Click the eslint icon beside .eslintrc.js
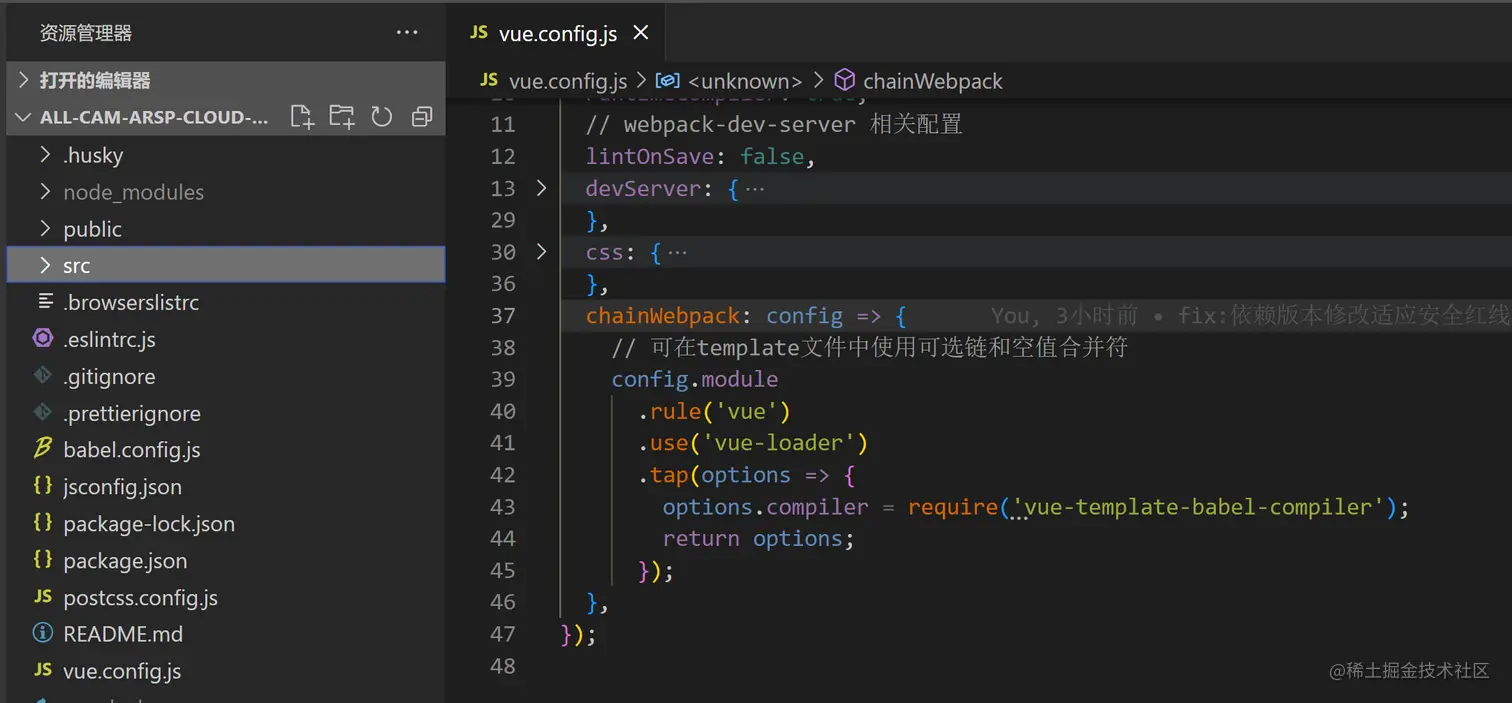The width and height of the screenshot is (1512, 703). (43, 339)
